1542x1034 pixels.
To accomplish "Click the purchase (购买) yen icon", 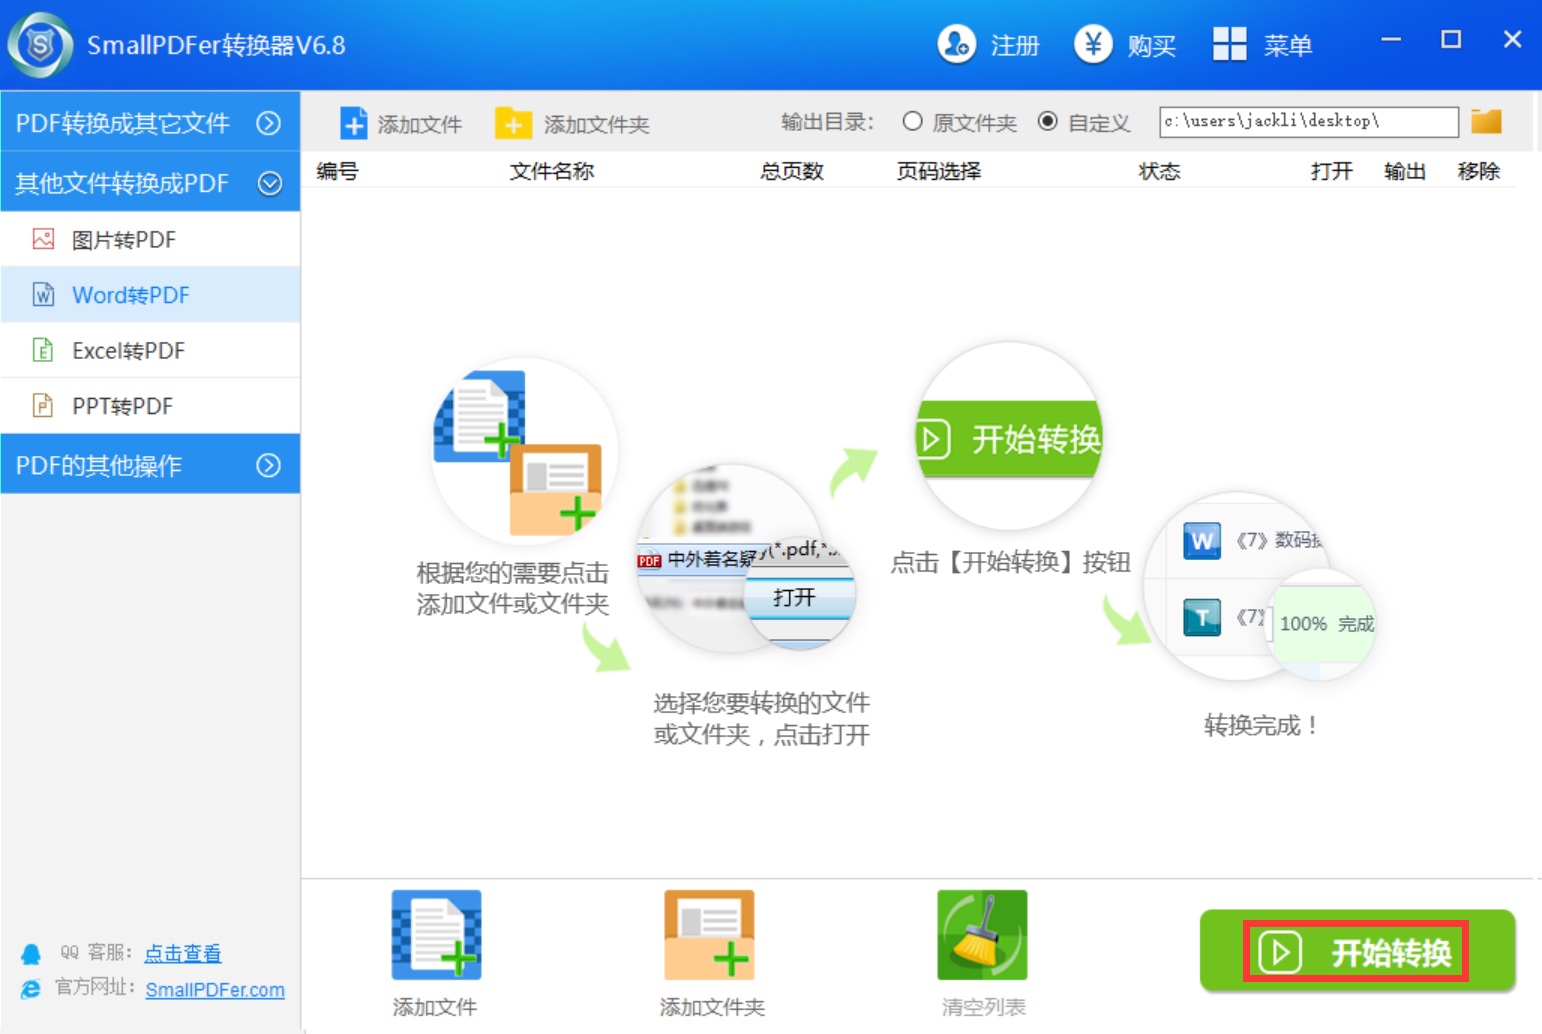I will (1093, 44).
